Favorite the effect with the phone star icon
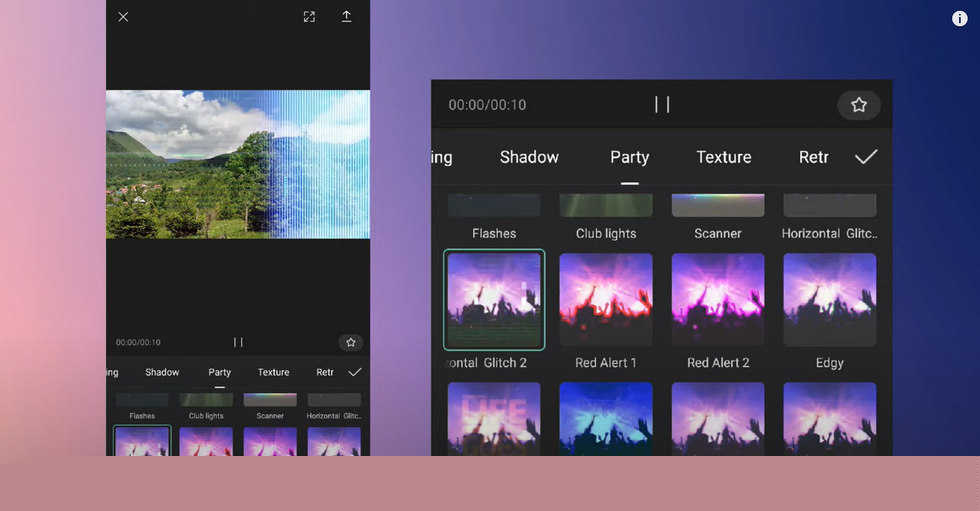 pos(351,342)
